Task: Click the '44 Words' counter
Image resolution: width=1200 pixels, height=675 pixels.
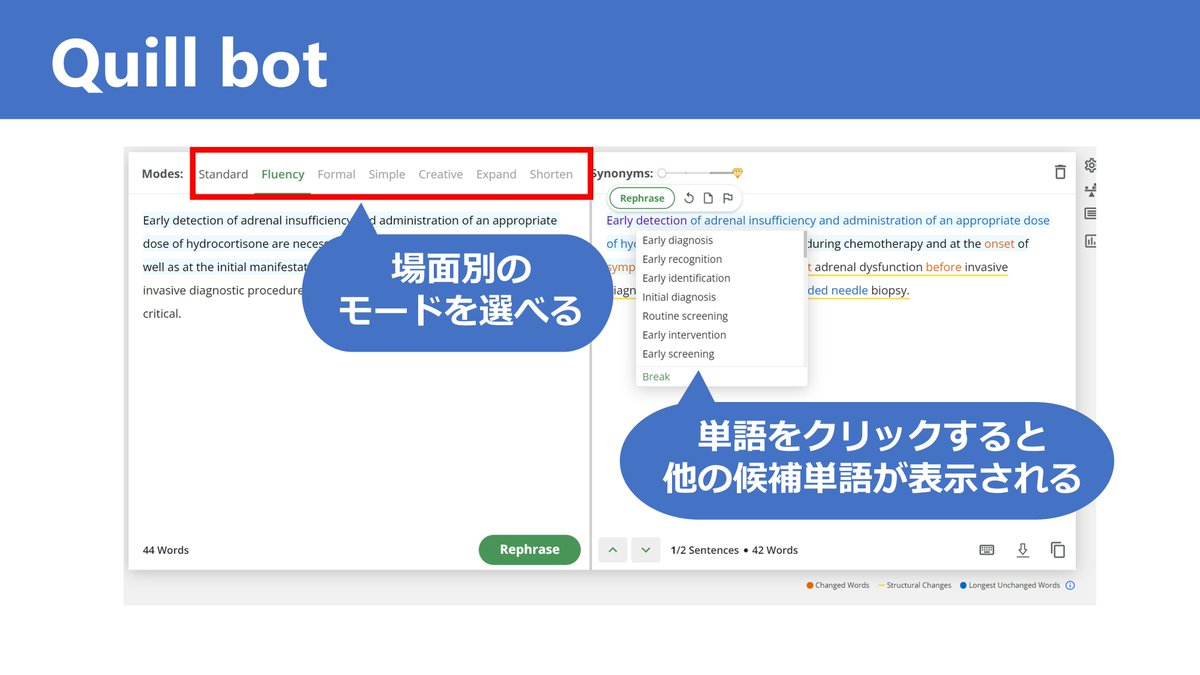Action: (166, 550)
